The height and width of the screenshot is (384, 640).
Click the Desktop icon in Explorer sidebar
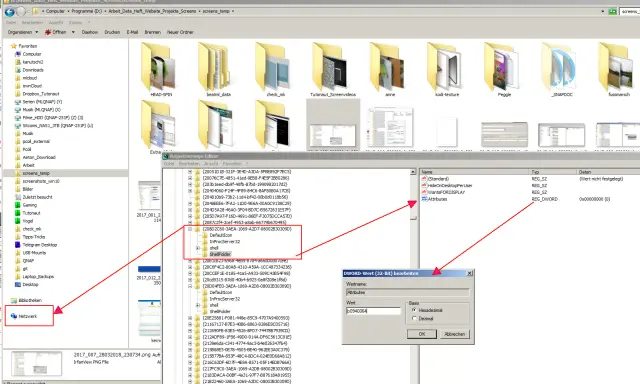click(x=18, y=284)
